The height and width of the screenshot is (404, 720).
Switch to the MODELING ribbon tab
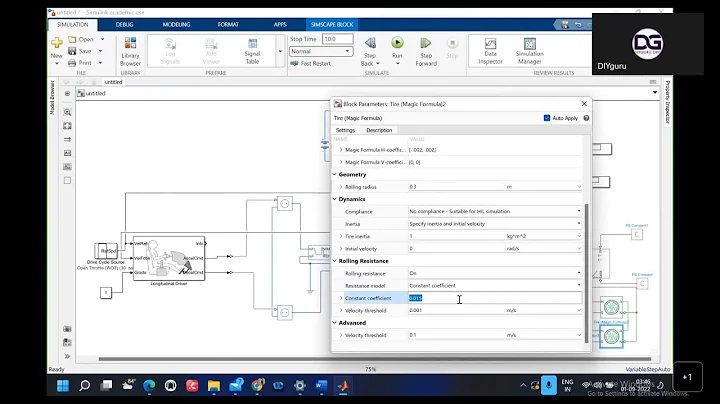point(176,24)
